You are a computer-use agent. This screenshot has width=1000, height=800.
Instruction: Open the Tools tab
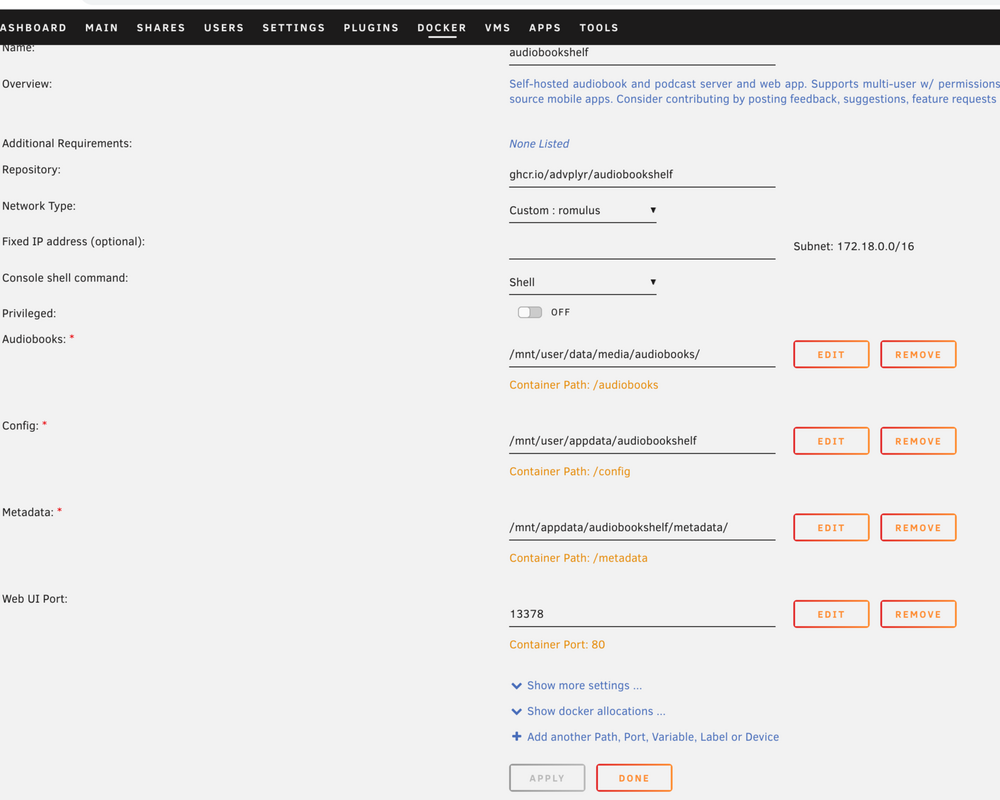pyautogui.click(x=599, y=28)
